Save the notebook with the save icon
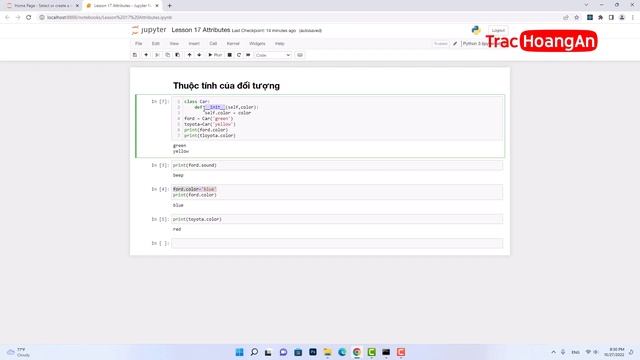 [135, 55]
